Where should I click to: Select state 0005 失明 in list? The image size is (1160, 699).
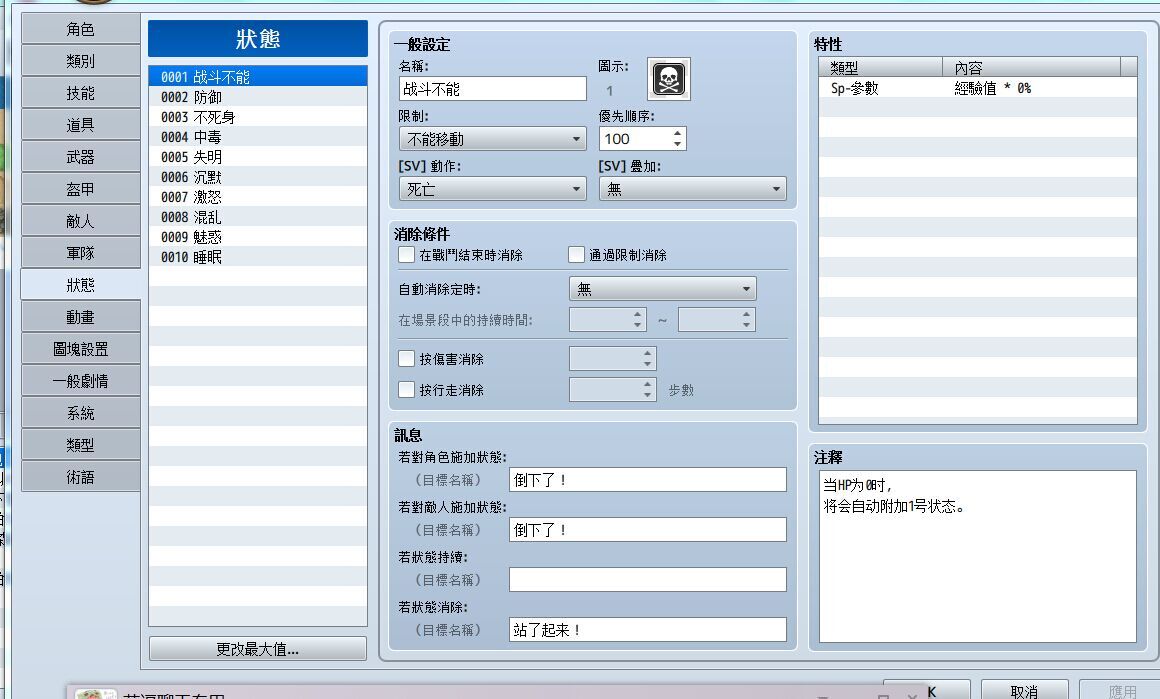pyautogui.click(x=257, y=157)
